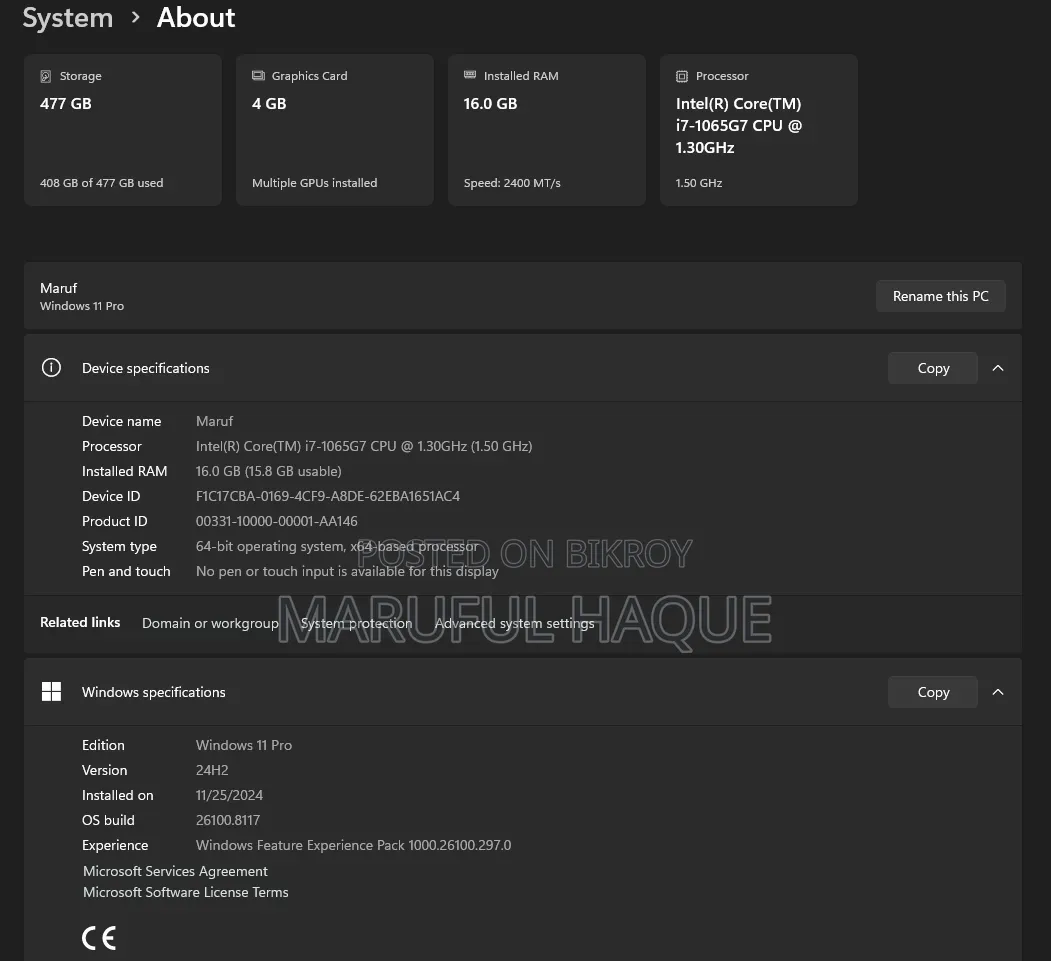Viewport: 1051px width, 961px height.
Task: Open the Graphics Card 4 GB card
Action: click(334, 130)
